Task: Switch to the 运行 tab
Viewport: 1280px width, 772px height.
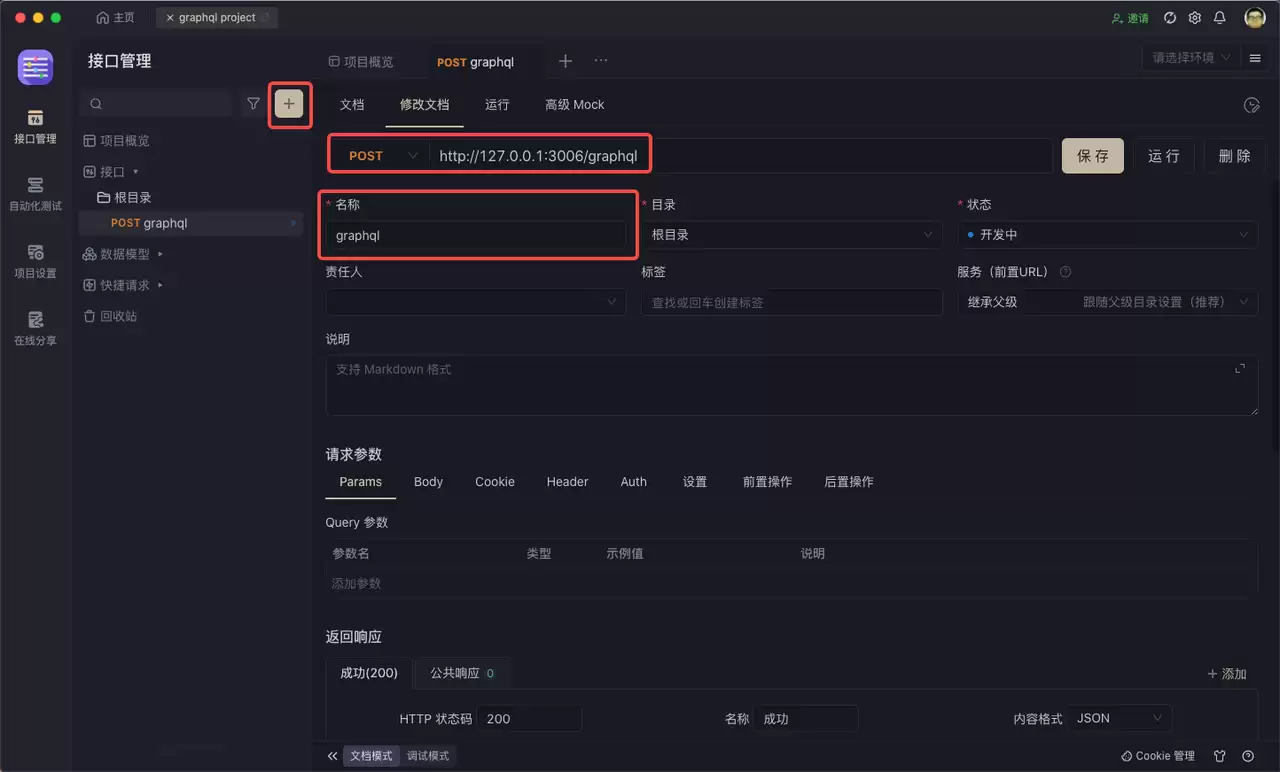Action: point(497,105)
